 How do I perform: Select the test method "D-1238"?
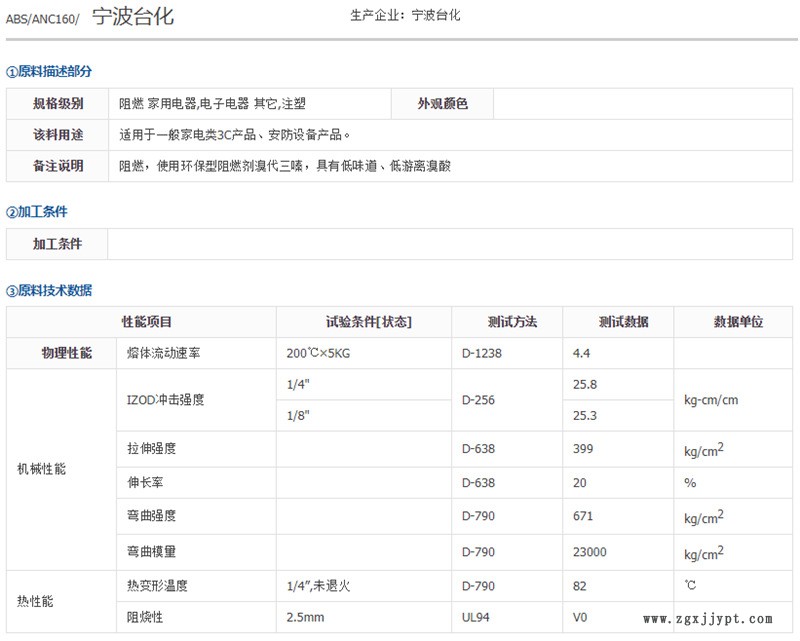tap(482, 353)
